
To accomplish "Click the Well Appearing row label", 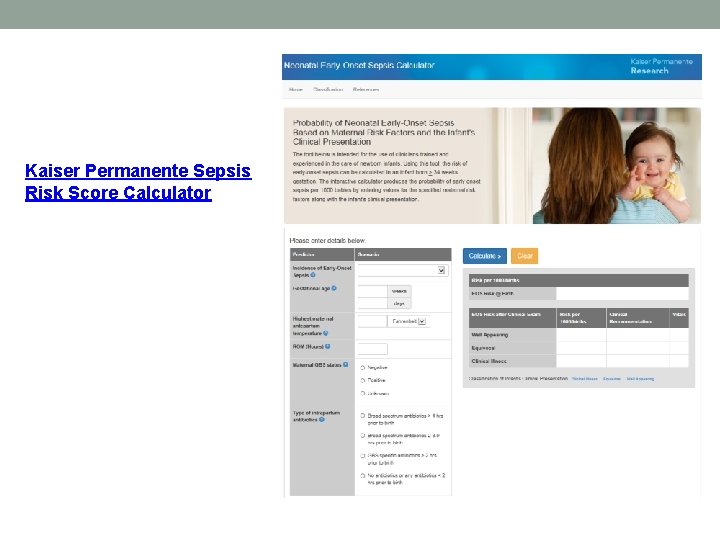I will (x=489, y=335).
